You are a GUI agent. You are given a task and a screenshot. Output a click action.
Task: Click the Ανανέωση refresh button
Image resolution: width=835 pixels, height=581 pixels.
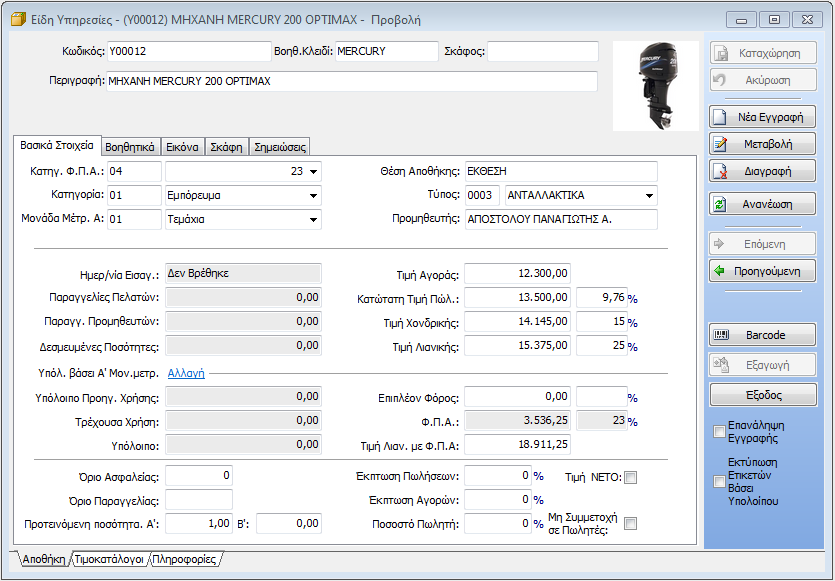click(x=763, y=204)
